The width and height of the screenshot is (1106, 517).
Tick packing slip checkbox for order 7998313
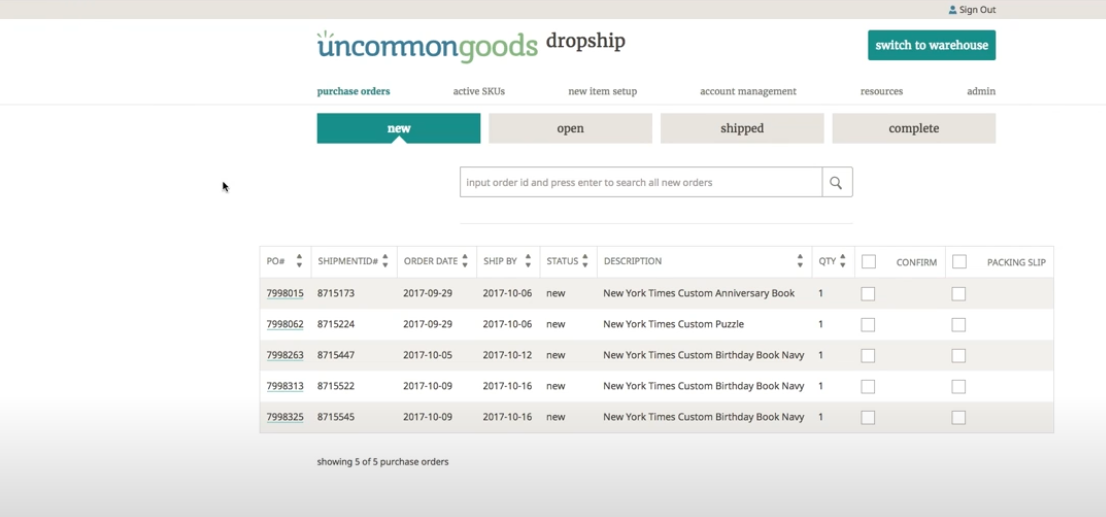[x=959, y=387]
